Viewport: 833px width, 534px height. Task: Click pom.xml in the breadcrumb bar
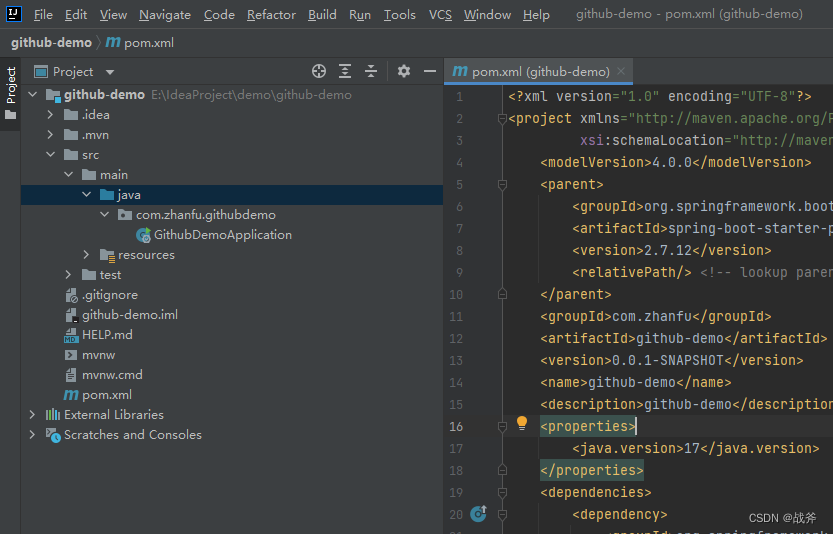tap(149, 43)
